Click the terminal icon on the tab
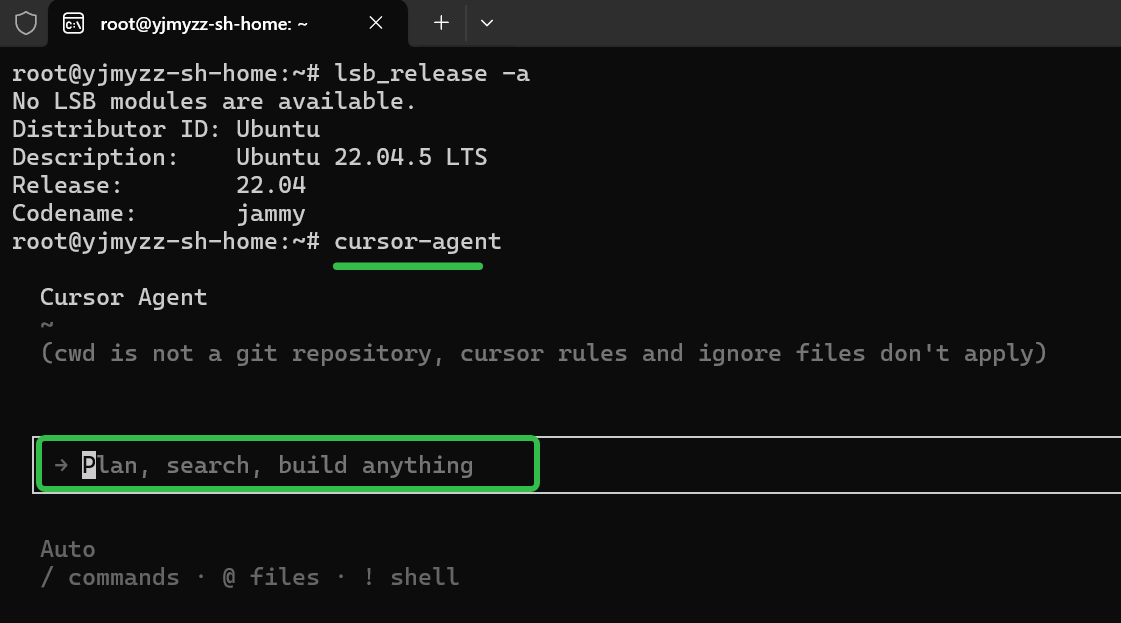The height and width of the screenshot is (623, 1121). point(73,23)
